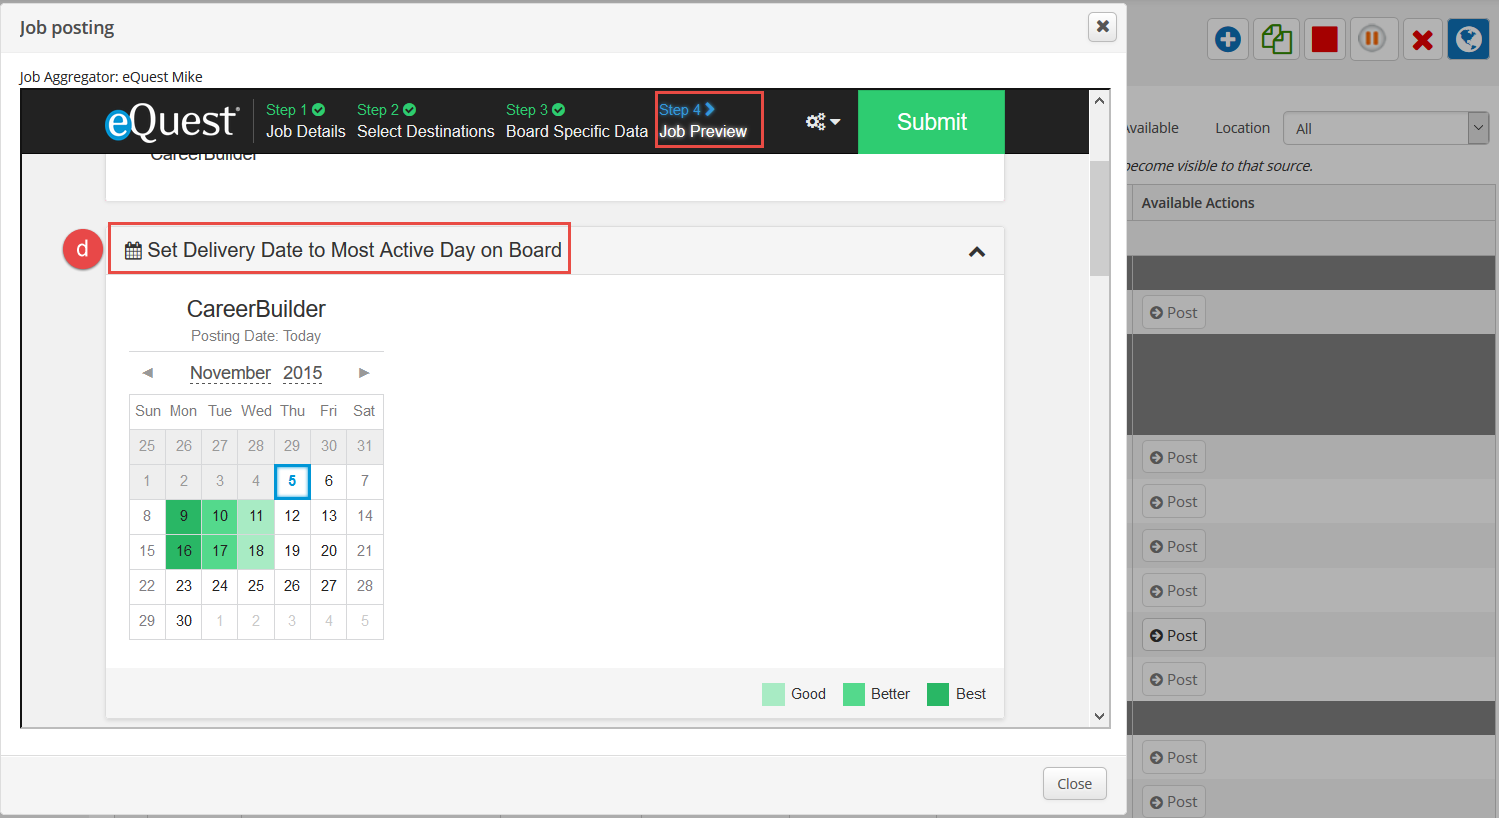
Task: Click the Posting Date: Today text
Action: (x=256, y=336)
